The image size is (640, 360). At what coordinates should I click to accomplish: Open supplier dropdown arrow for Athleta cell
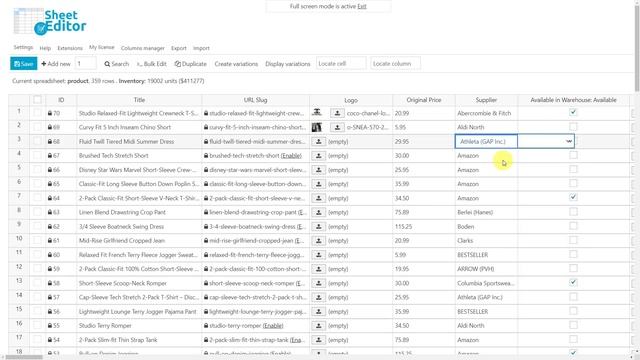tap(569, 141)
